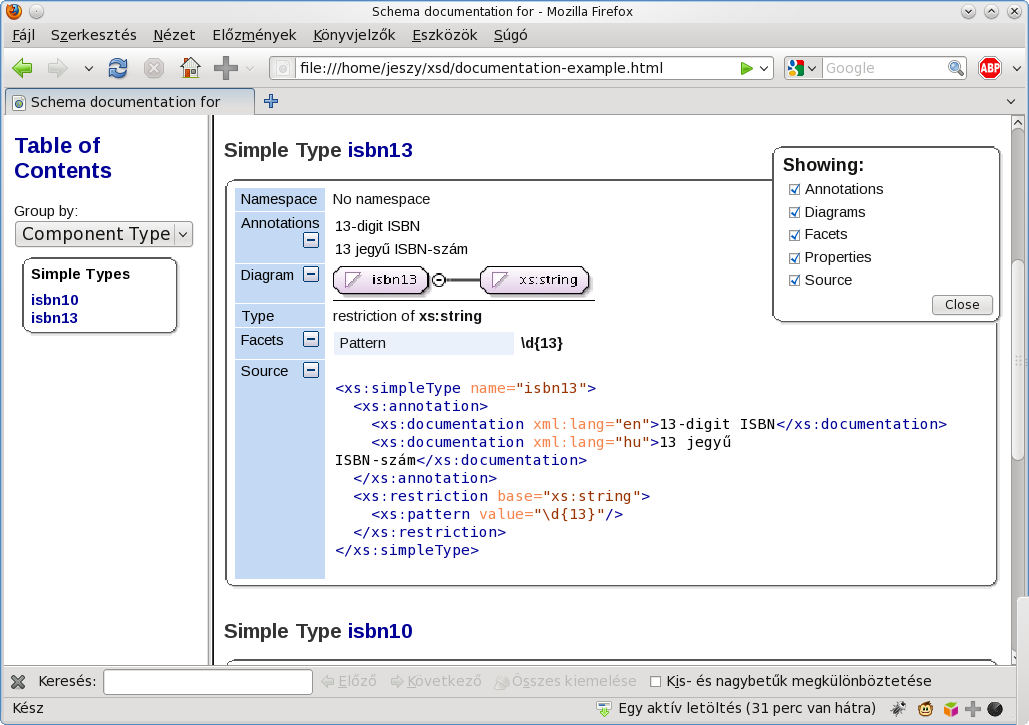This screenshot has width=1029, height=725.
Task: Enable case-sensitive search checkbox
Action: click(656, 682)
